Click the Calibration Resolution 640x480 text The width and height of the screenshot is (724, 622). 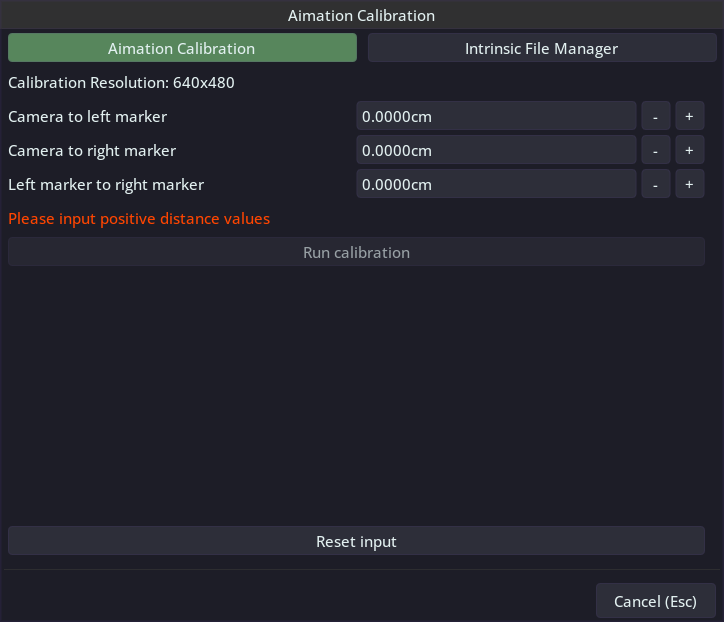121,83
